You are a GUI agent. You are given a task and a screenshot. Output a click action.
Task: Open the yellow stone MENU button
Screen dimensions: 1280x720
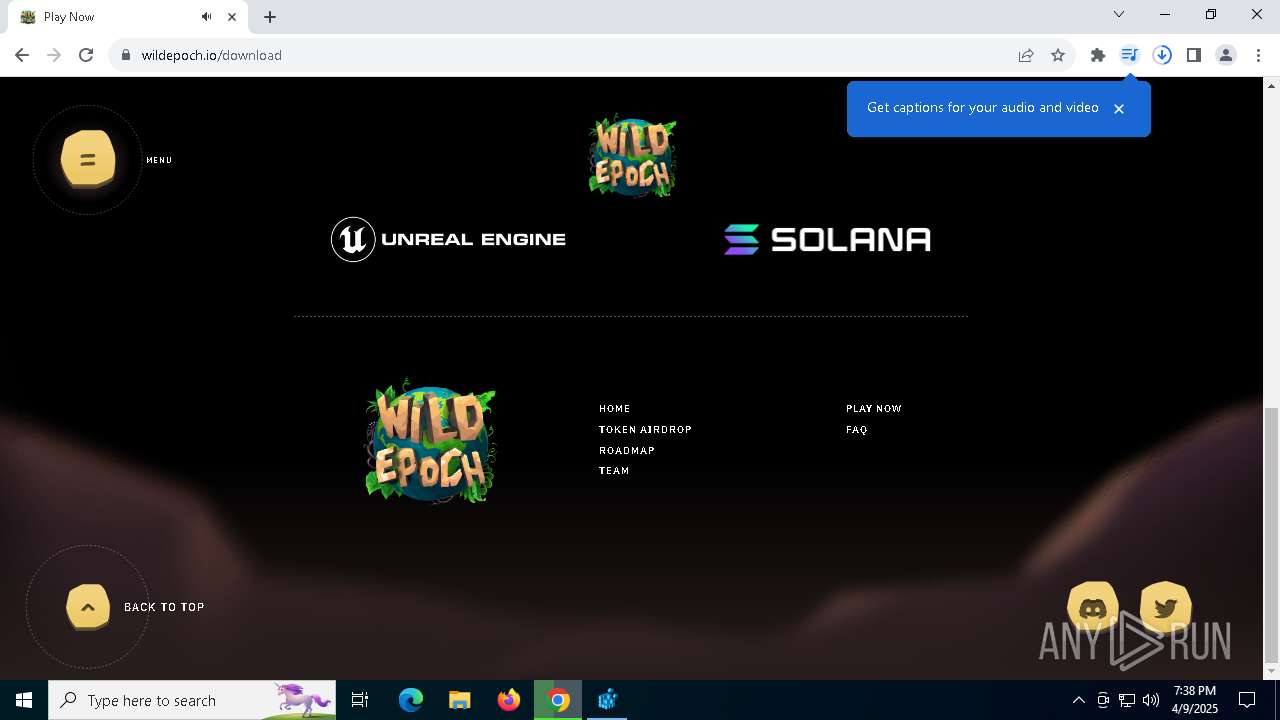point(88,159)
